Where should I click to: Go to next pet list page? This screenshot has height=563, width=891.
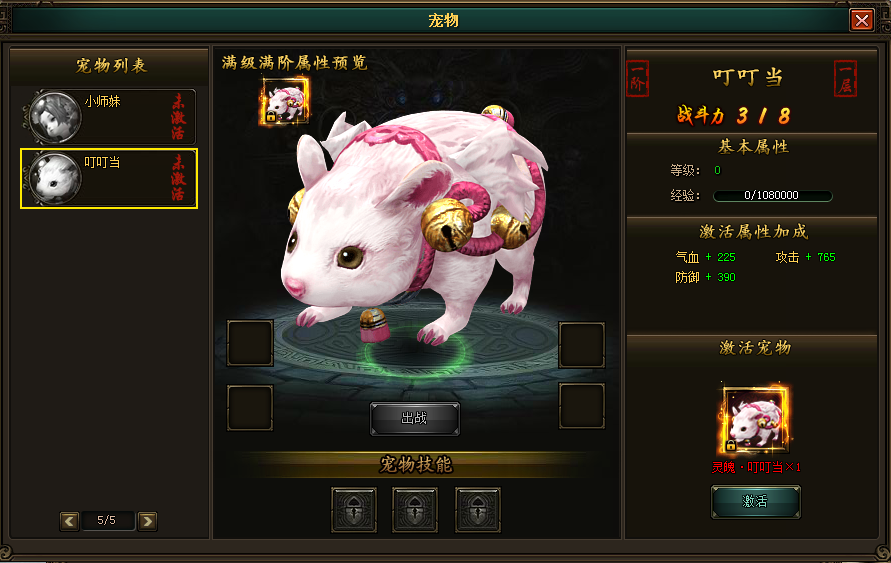pos(147,520)
